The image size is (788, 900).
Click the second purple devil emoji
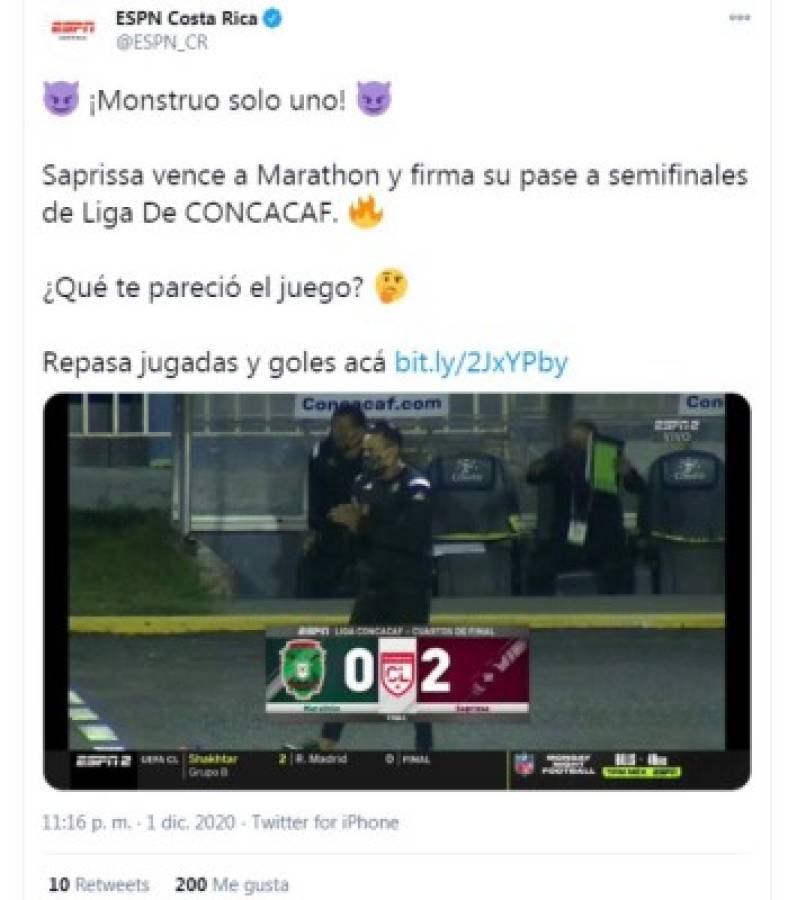point(374,98)
